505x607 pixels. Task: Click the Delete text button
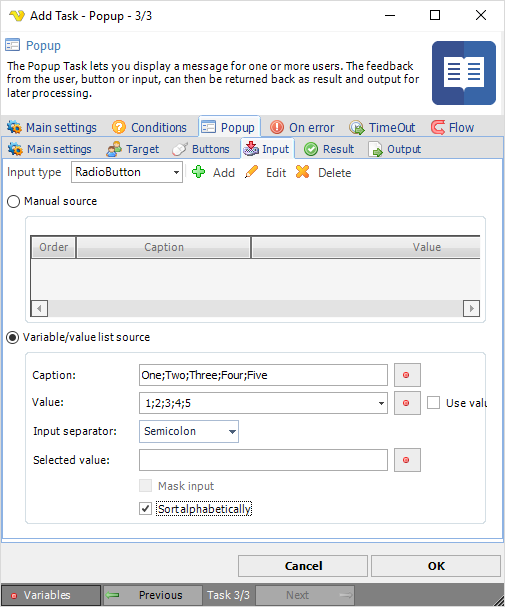point(335,173)
